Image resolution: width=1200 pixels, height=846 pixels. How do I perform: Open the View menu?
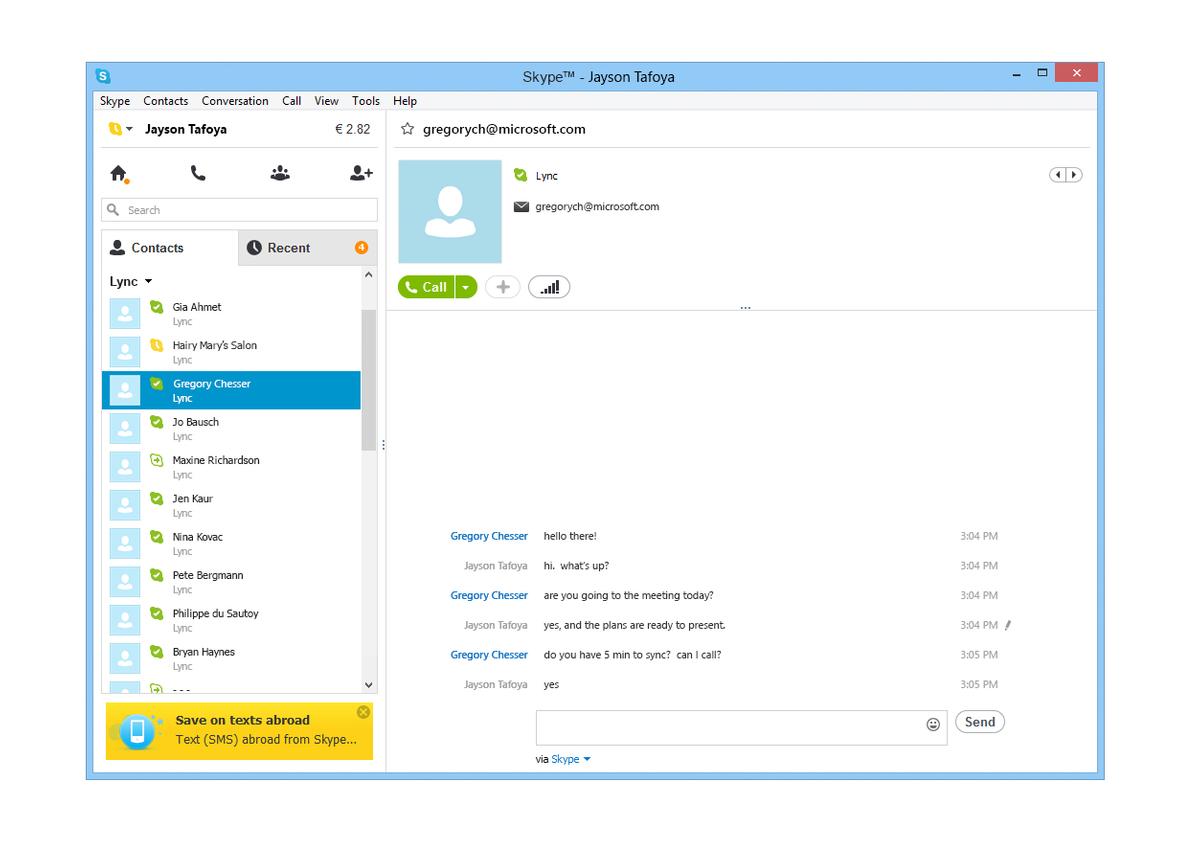point(327,101)
